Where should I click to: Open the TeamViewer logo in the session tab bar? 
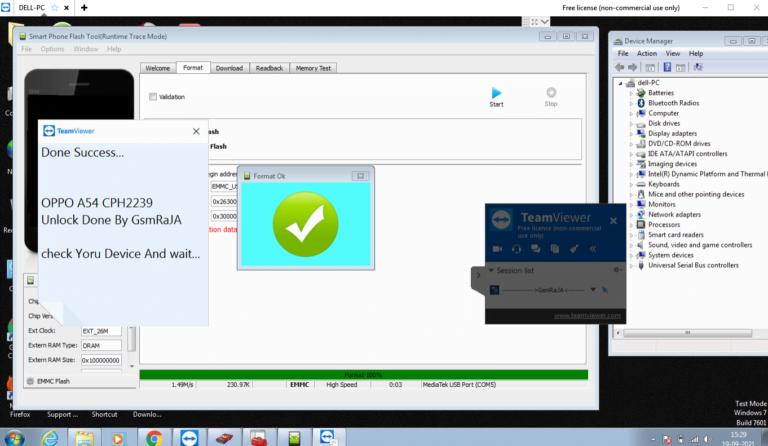pos(5,7)
